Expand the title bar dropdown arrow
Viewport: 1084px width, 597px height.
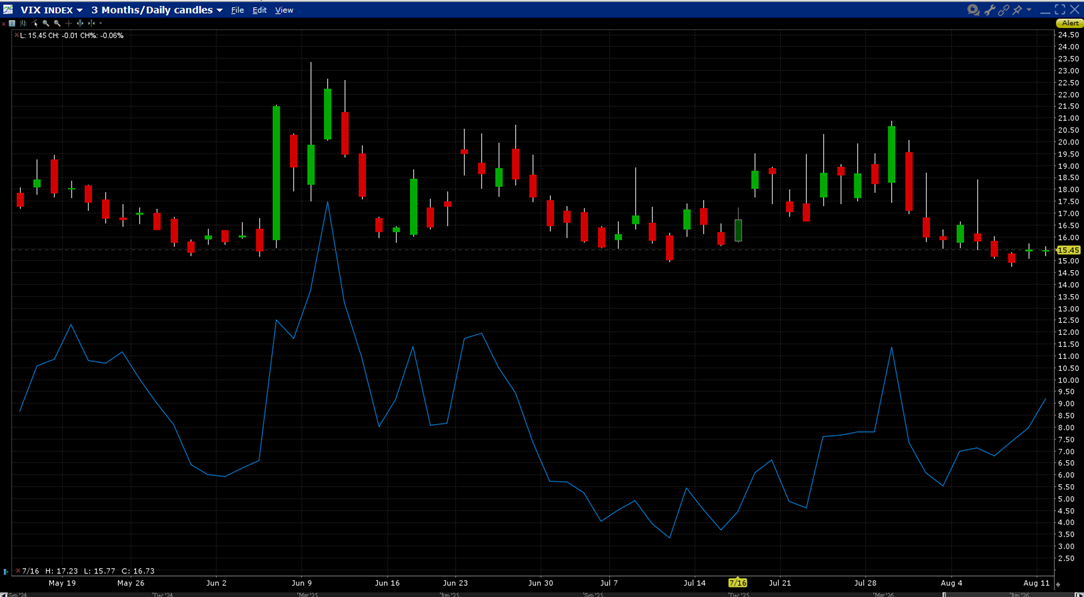(1029, 10)
